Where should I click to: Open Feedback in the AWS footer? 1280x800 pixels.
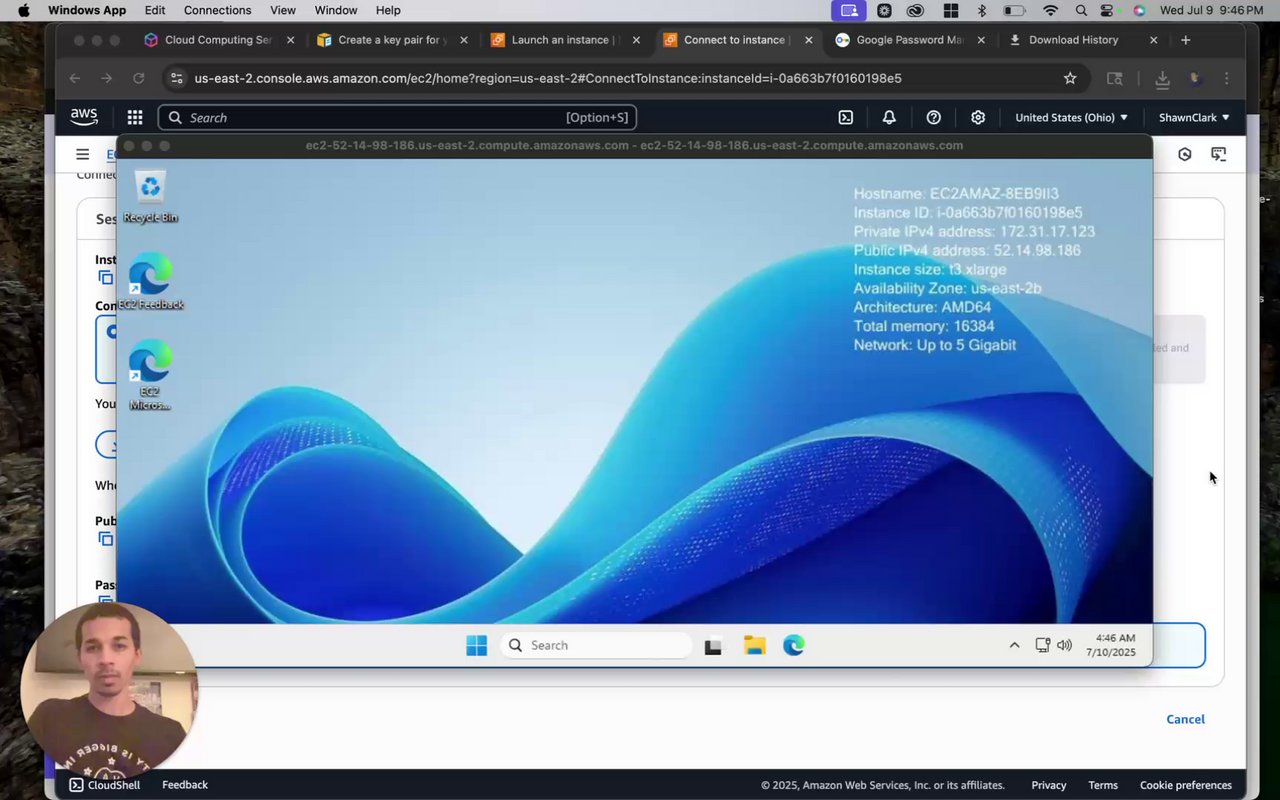[x=185, y=785]
